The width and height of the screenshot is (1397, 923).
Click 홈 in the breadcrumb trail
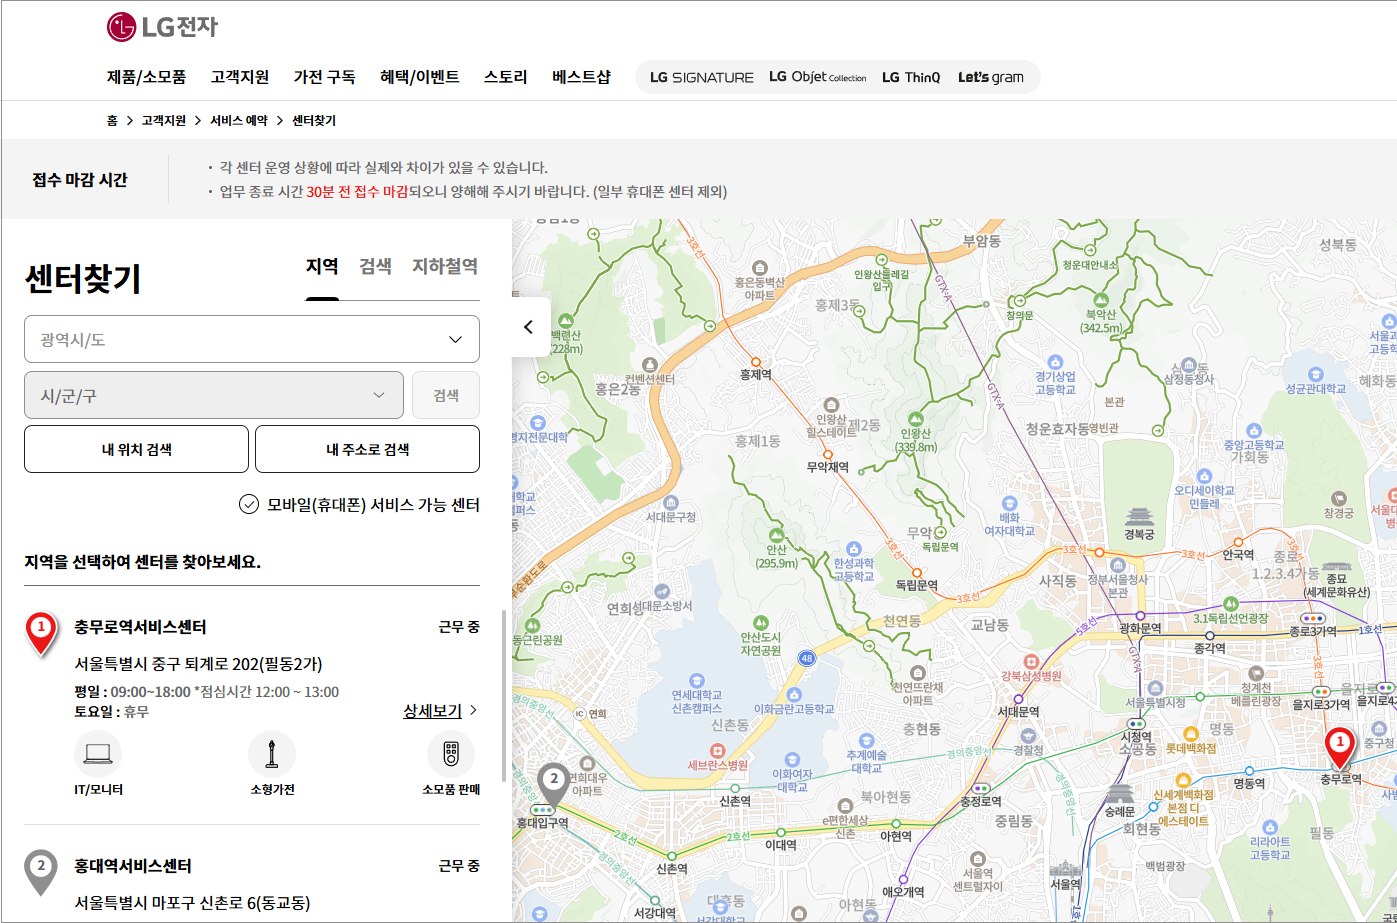point(114,119)
